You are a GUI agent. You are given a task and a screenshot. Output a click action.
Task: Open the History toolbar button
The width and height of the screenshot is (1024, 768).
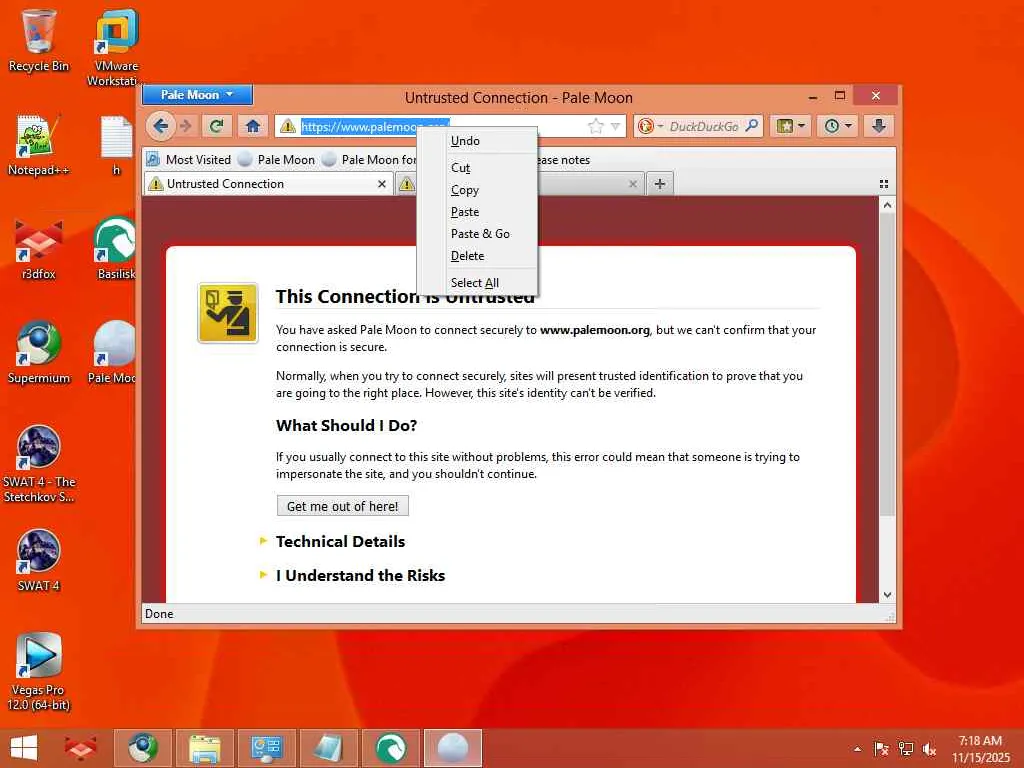(x=837, y=126)
